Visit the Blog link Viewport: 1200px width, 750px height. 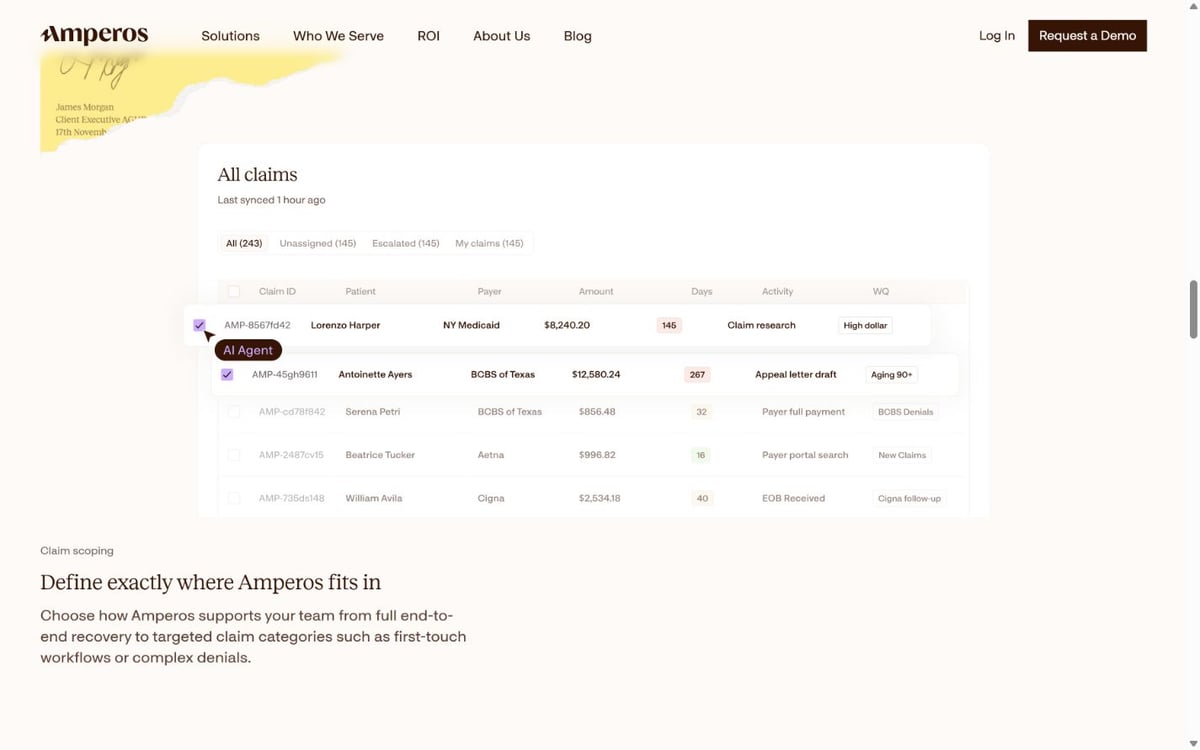pos(577,36)
